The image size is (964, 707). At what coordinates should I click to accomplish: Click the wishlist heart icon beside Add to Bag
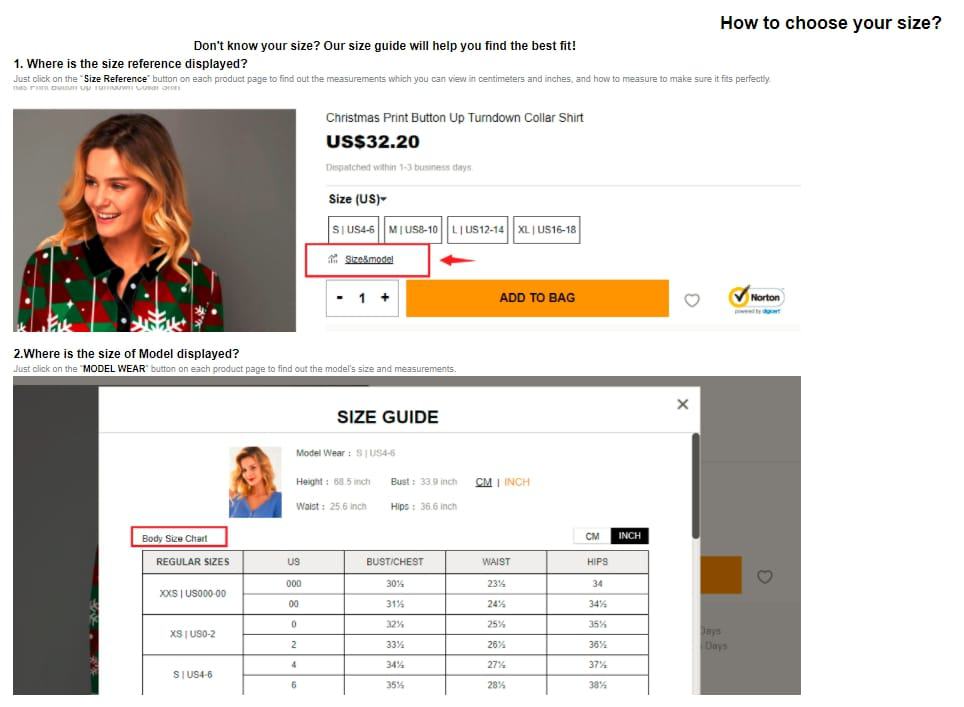point(692,300)
